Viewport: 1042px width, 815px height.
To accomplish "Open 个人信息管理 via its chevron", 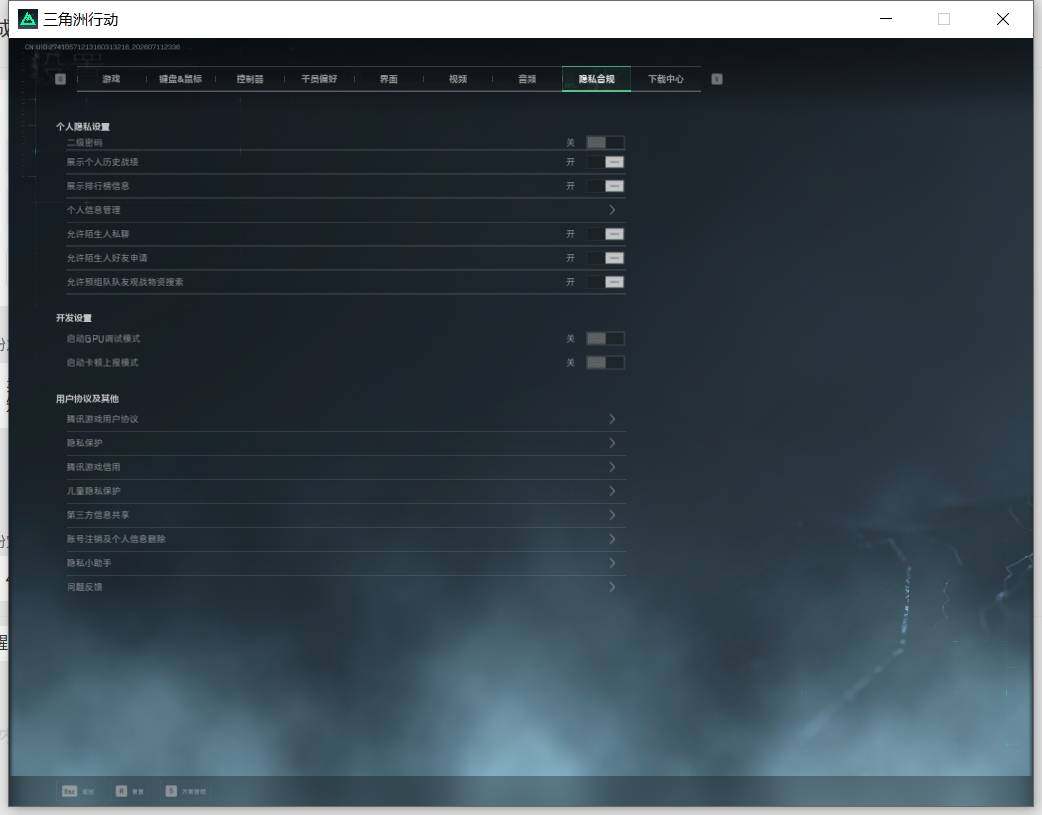I will tap(612, 210).
